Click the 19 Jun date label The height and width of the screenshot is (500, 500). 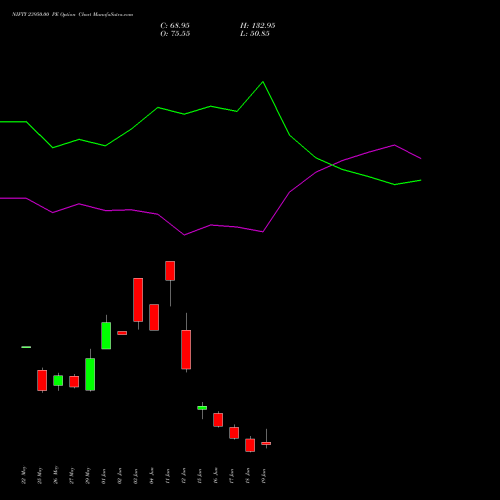[264, 476]
